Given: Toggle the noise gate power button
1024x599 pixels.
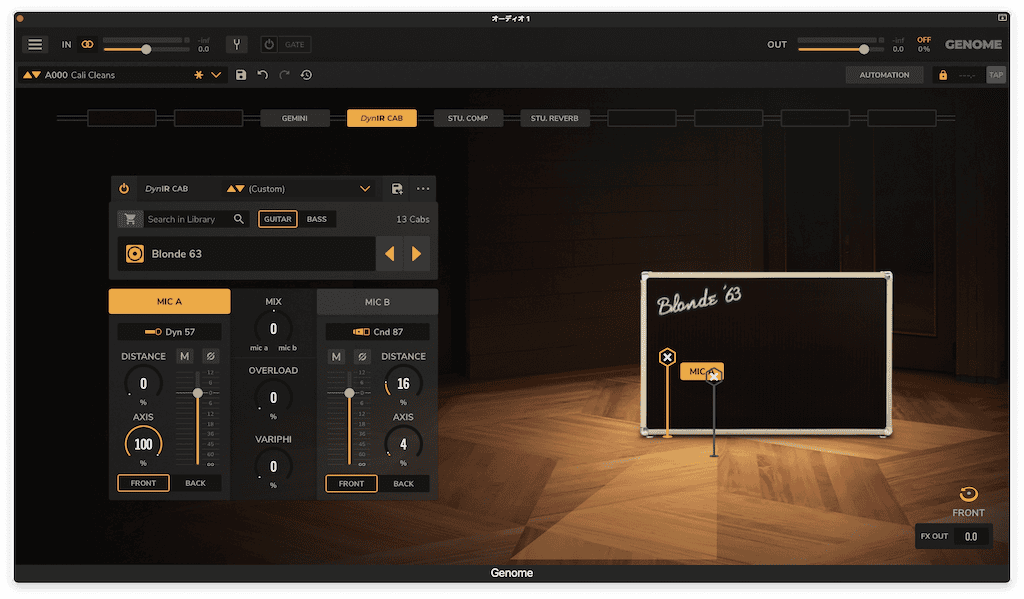Looking at the screenshot, I should [269, 44].
